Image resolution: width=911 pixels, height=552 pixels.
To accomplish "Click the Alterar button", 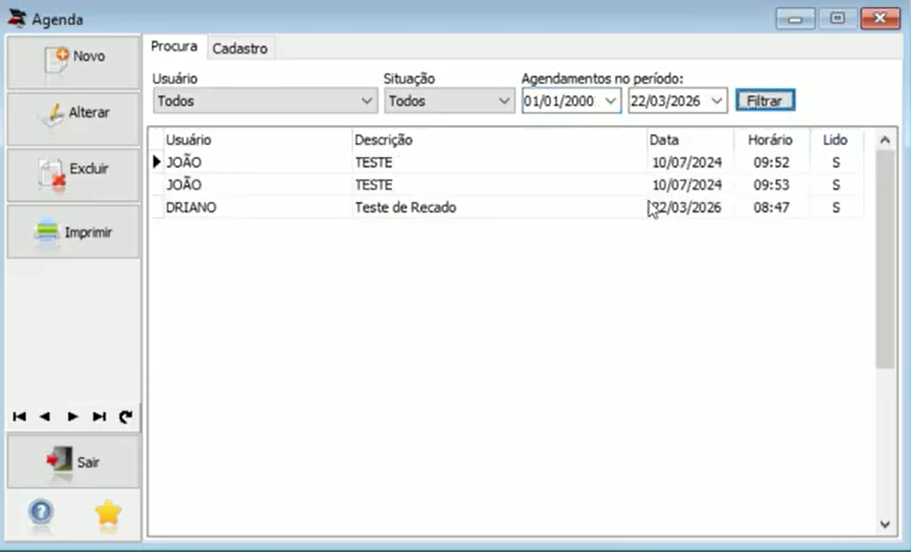I will click(x=73, y=118).
